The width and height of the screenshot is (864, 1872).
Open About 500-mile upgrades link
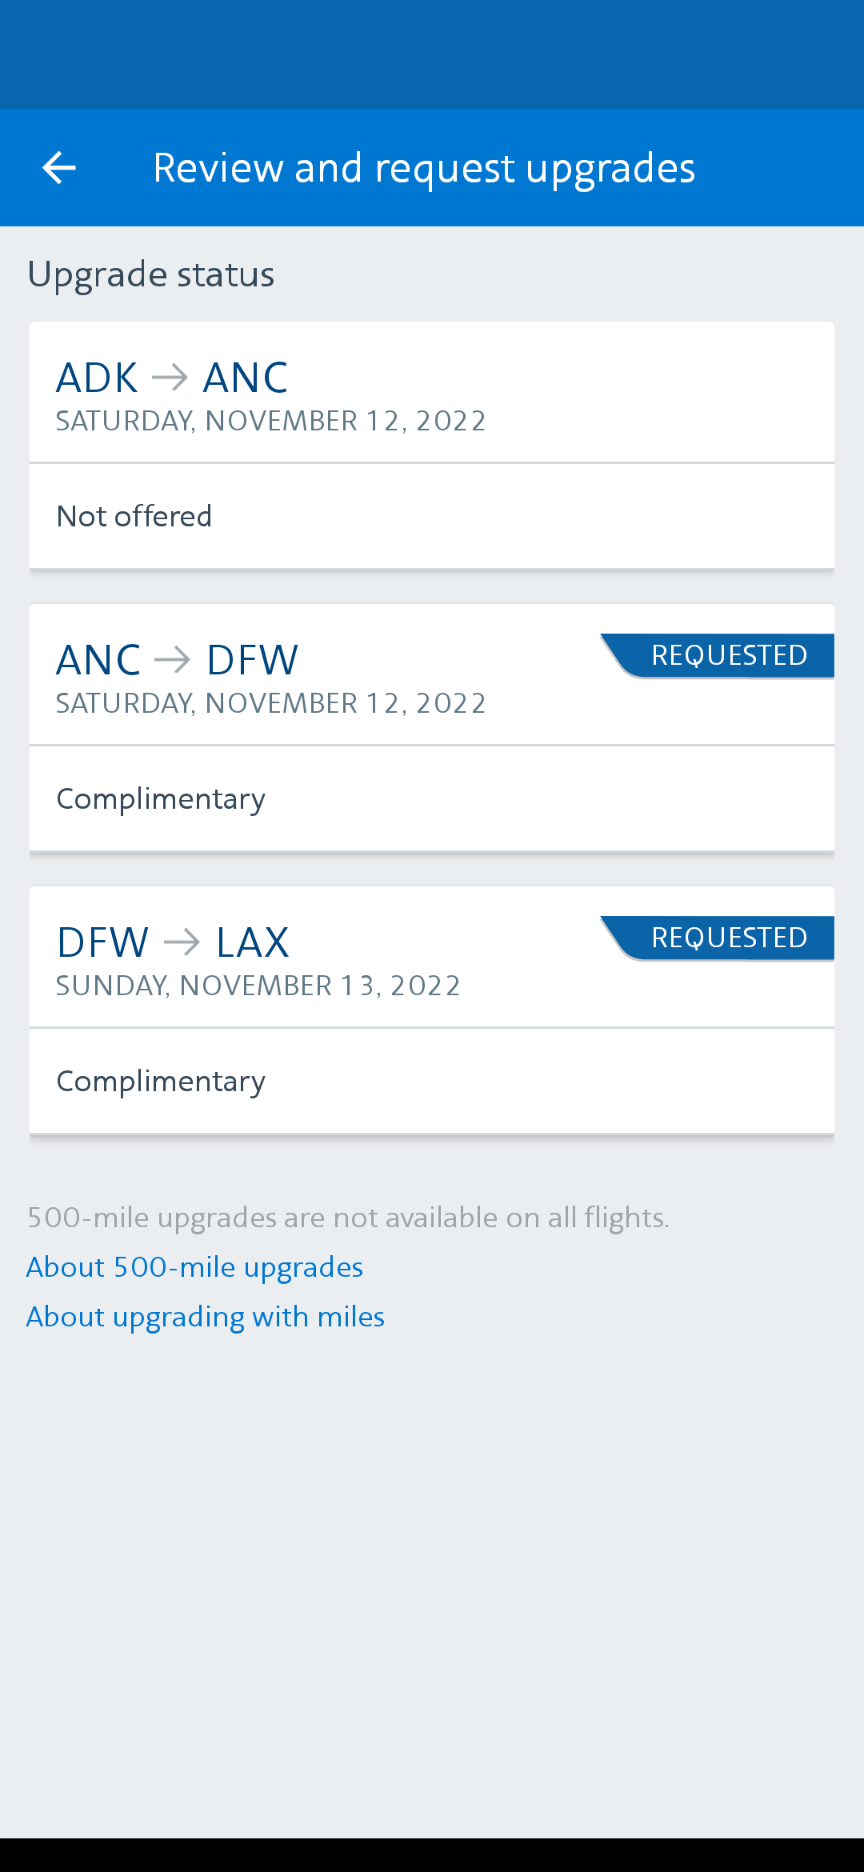click(x=195, y=1267)
